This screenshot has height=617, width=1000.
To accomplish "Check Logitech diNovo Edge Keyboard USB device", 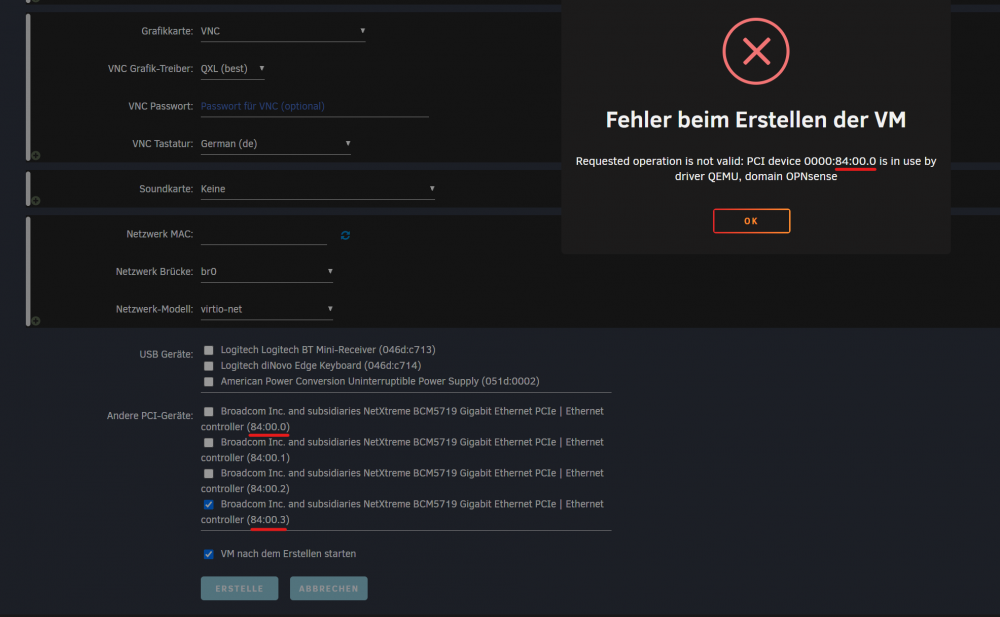I will [x=209, y=366].
